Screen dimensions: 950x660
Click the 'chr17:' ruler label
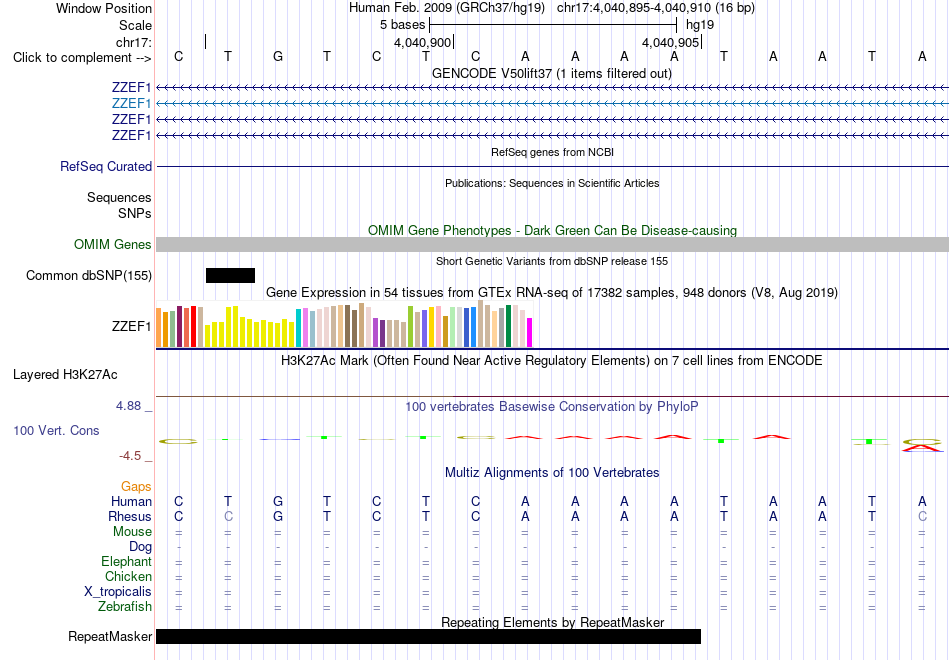[x=133, y=42]
